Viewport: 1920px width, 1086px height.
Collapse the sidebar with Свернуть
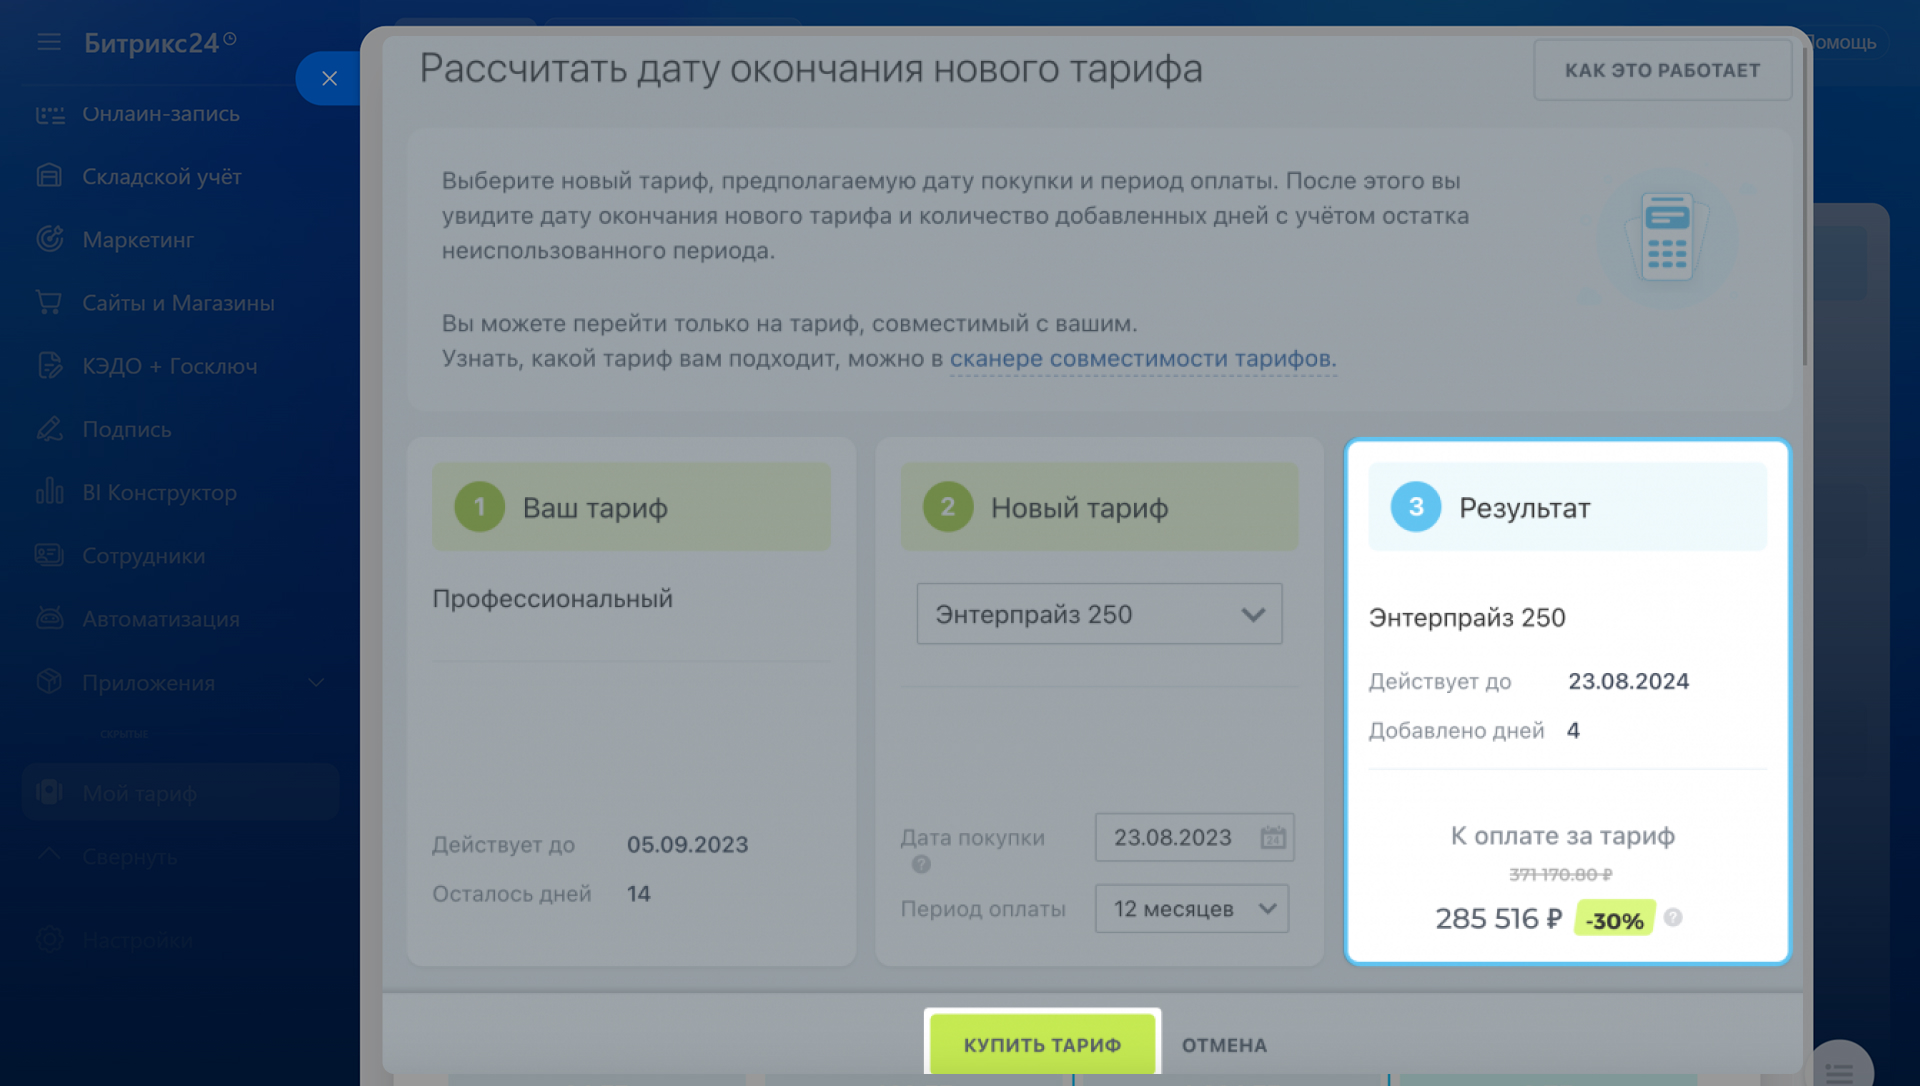pyautogui.click(x=130, y=856)
